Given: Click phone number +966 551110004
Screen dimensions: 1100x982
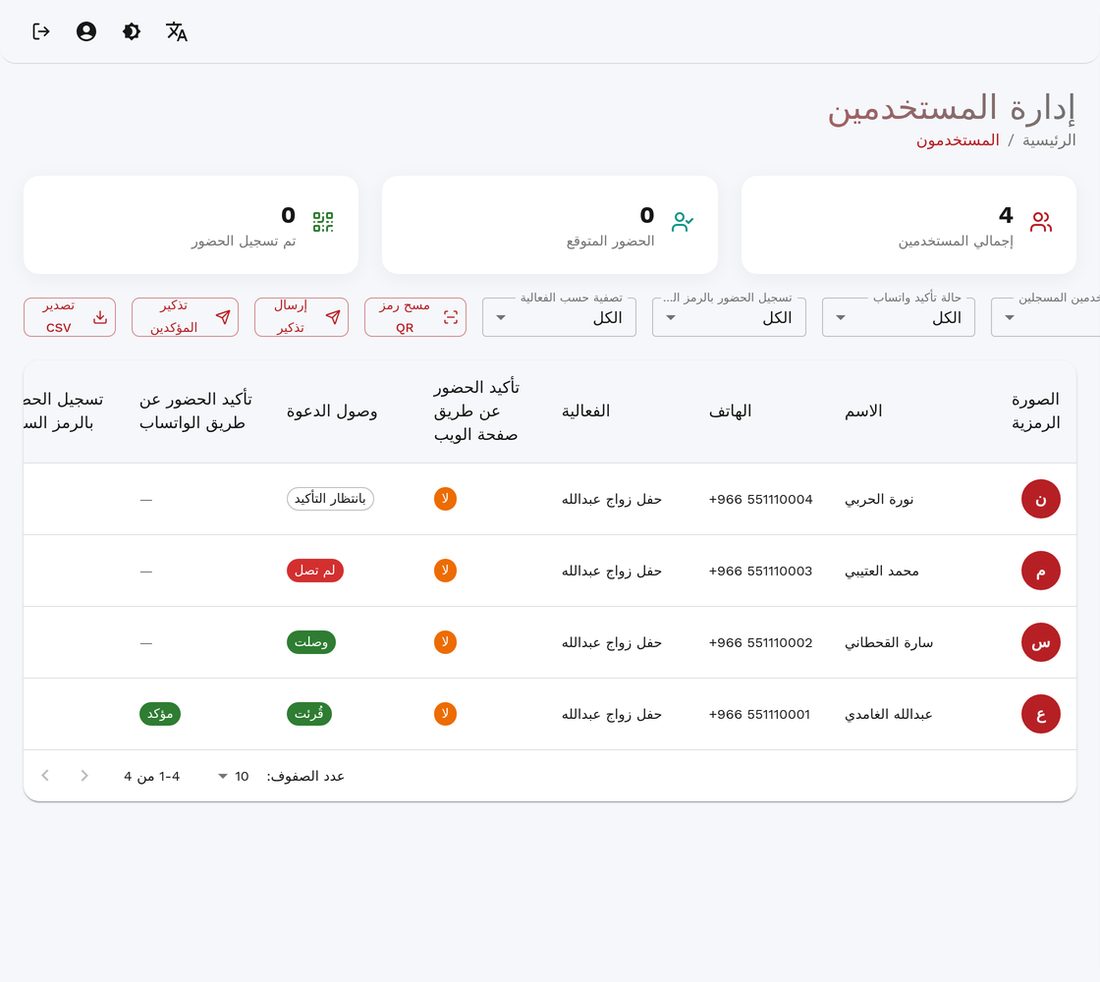Looking at the screenshot, I should click(760, 499).
